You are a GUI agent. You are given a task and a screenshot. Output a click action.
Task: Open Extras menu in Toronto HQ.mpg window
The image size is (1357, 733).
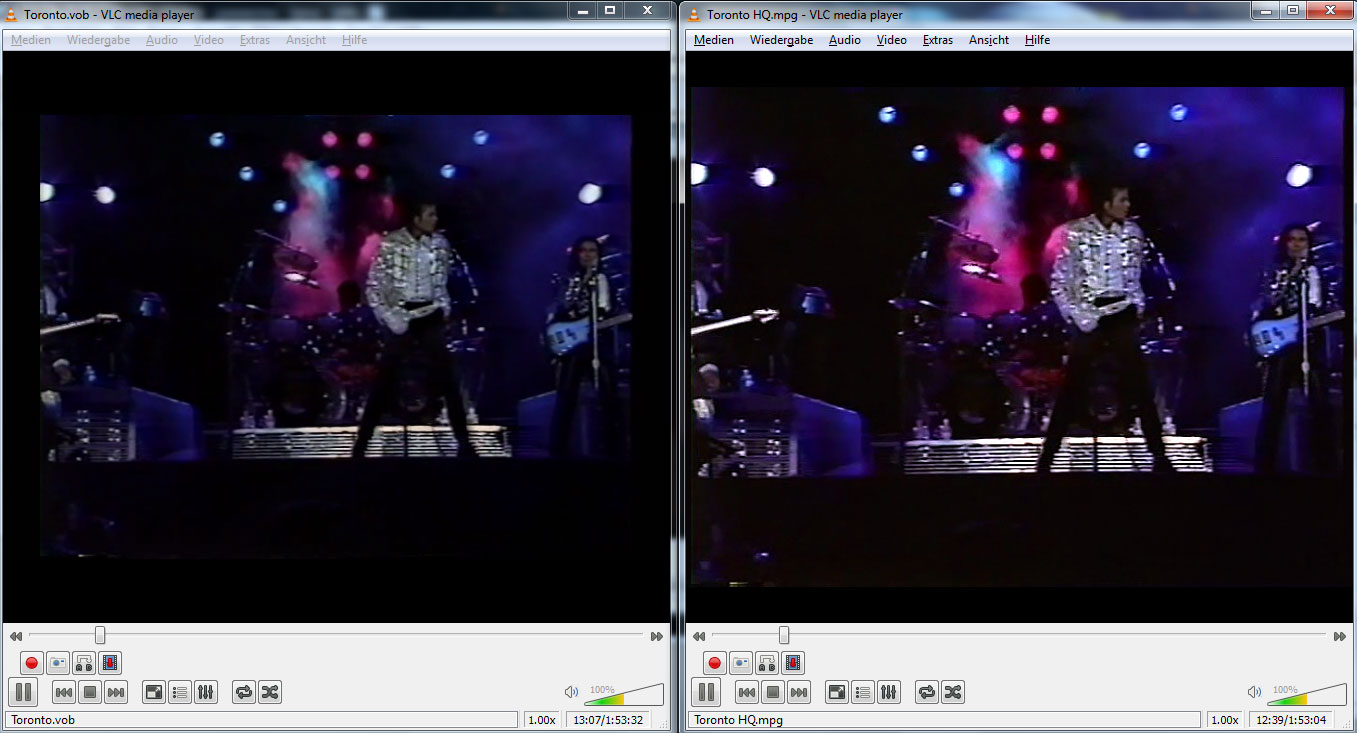pos(937,40)
